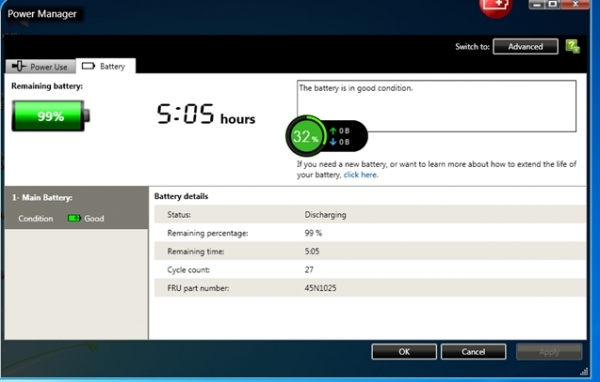The height and width of the screenshot is (382, 600).
Task: Click the upload 0 B speed indicator
Action: (x=339, y=131)
